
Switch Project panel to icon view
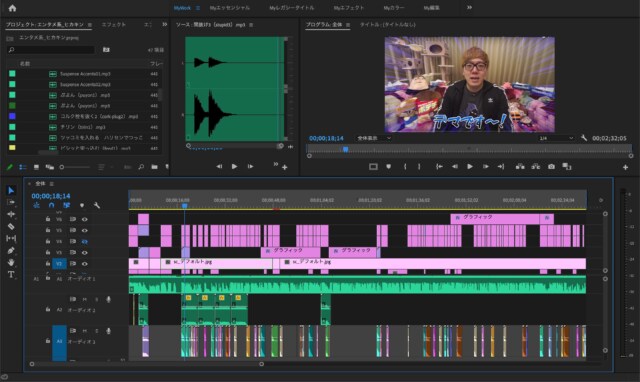[x=36, y=167]
